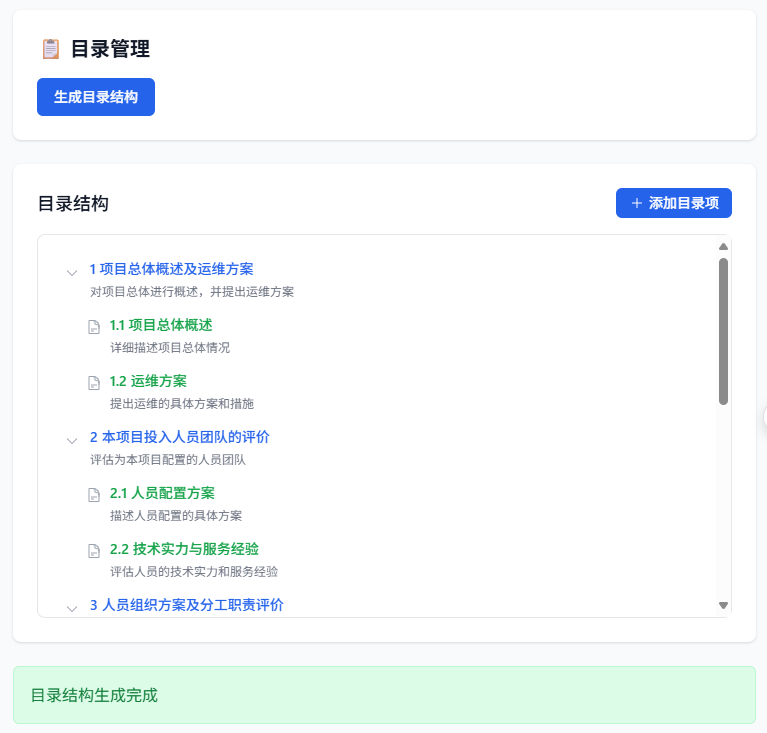Toggle chevron for 3 人员组织方案及分工职责评价
This screenshot has height=733, width=767.
(72, 607)
